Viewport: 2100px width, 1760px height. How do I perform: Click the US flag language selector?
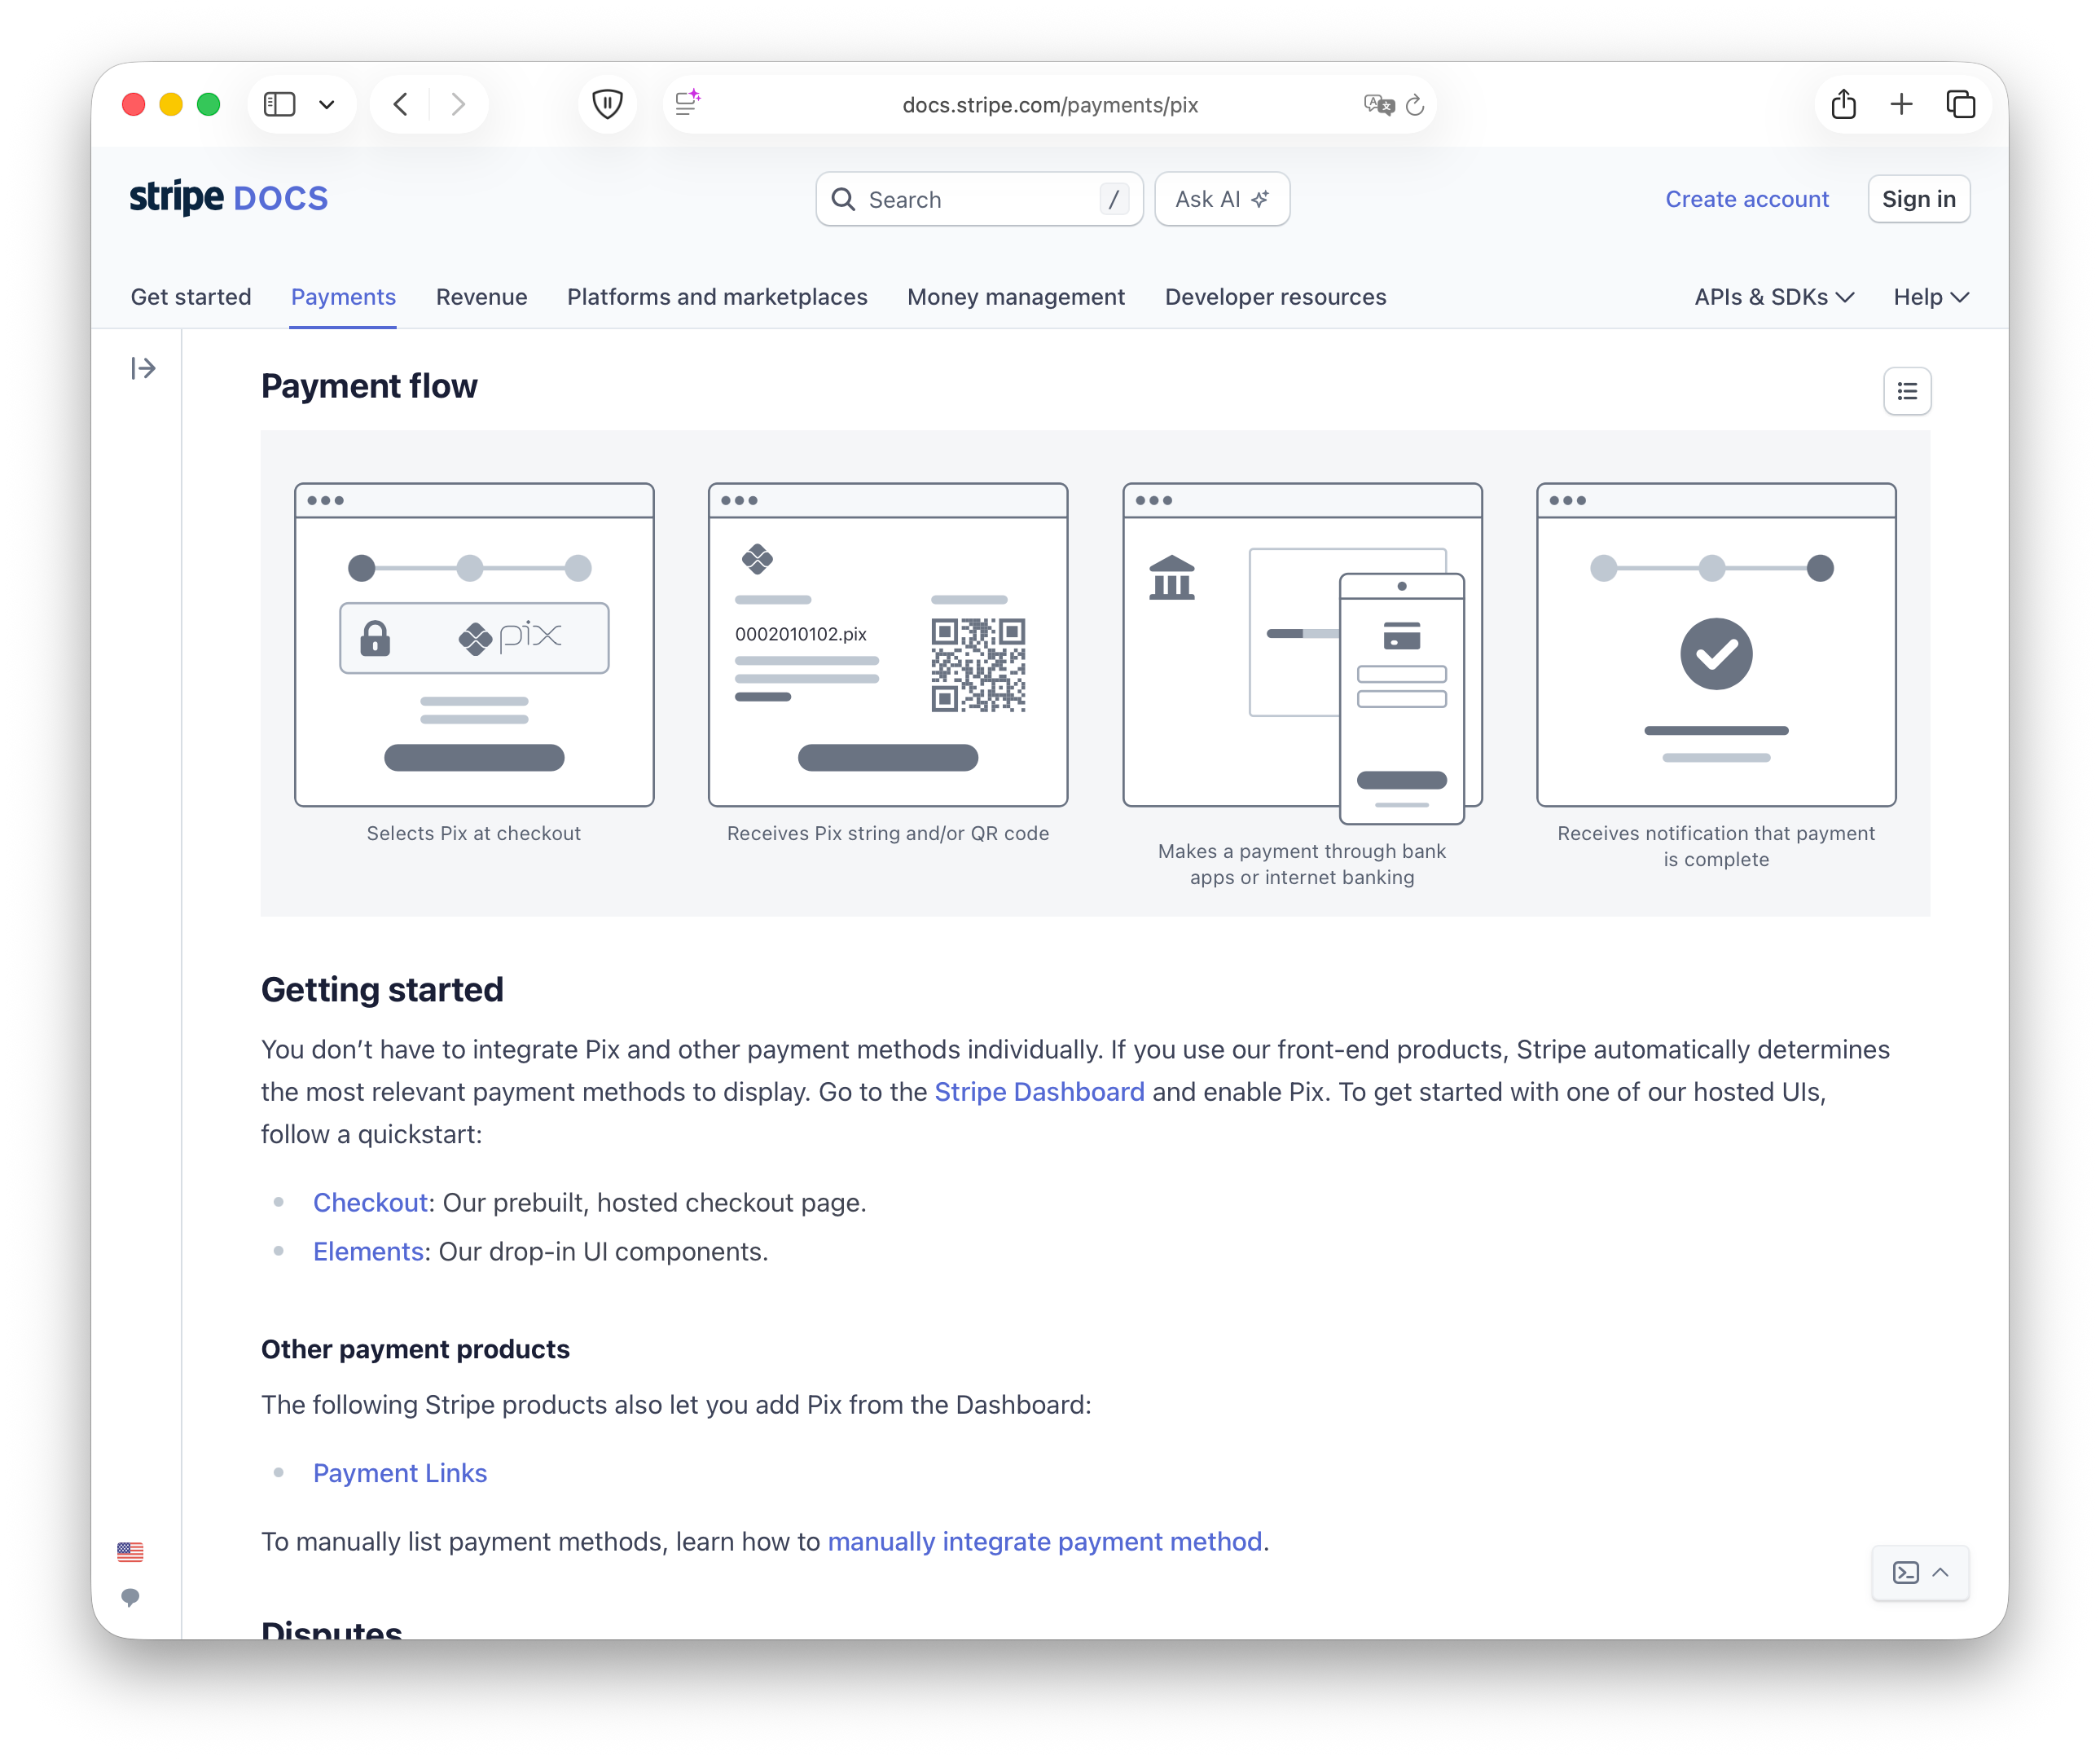coord(130,1551)
